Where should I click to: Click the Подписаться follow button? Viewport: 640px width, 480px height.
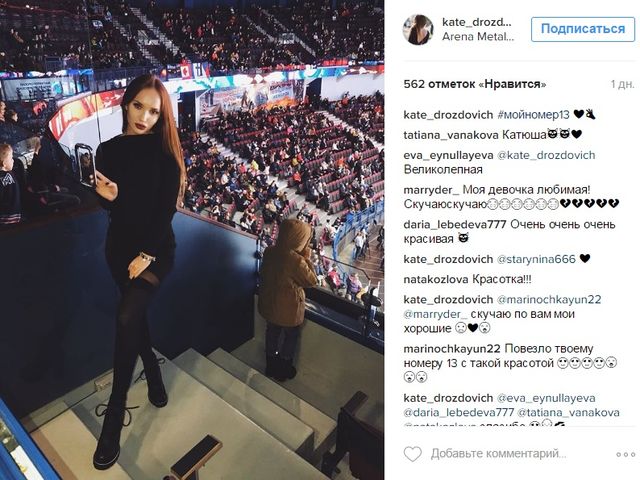pos(583,29)
